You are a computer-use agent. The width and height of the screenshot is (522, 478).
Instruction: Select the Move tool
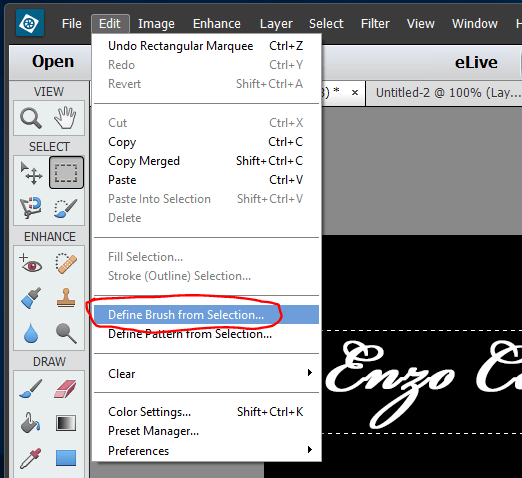(x=31, y=173)
